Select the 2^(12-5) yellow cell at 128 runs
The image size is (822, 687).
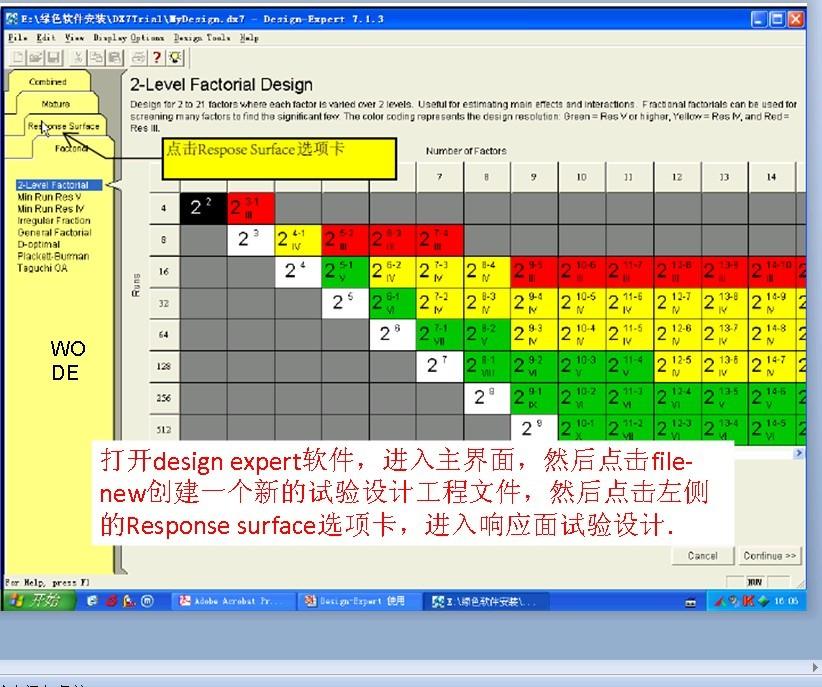677,367
